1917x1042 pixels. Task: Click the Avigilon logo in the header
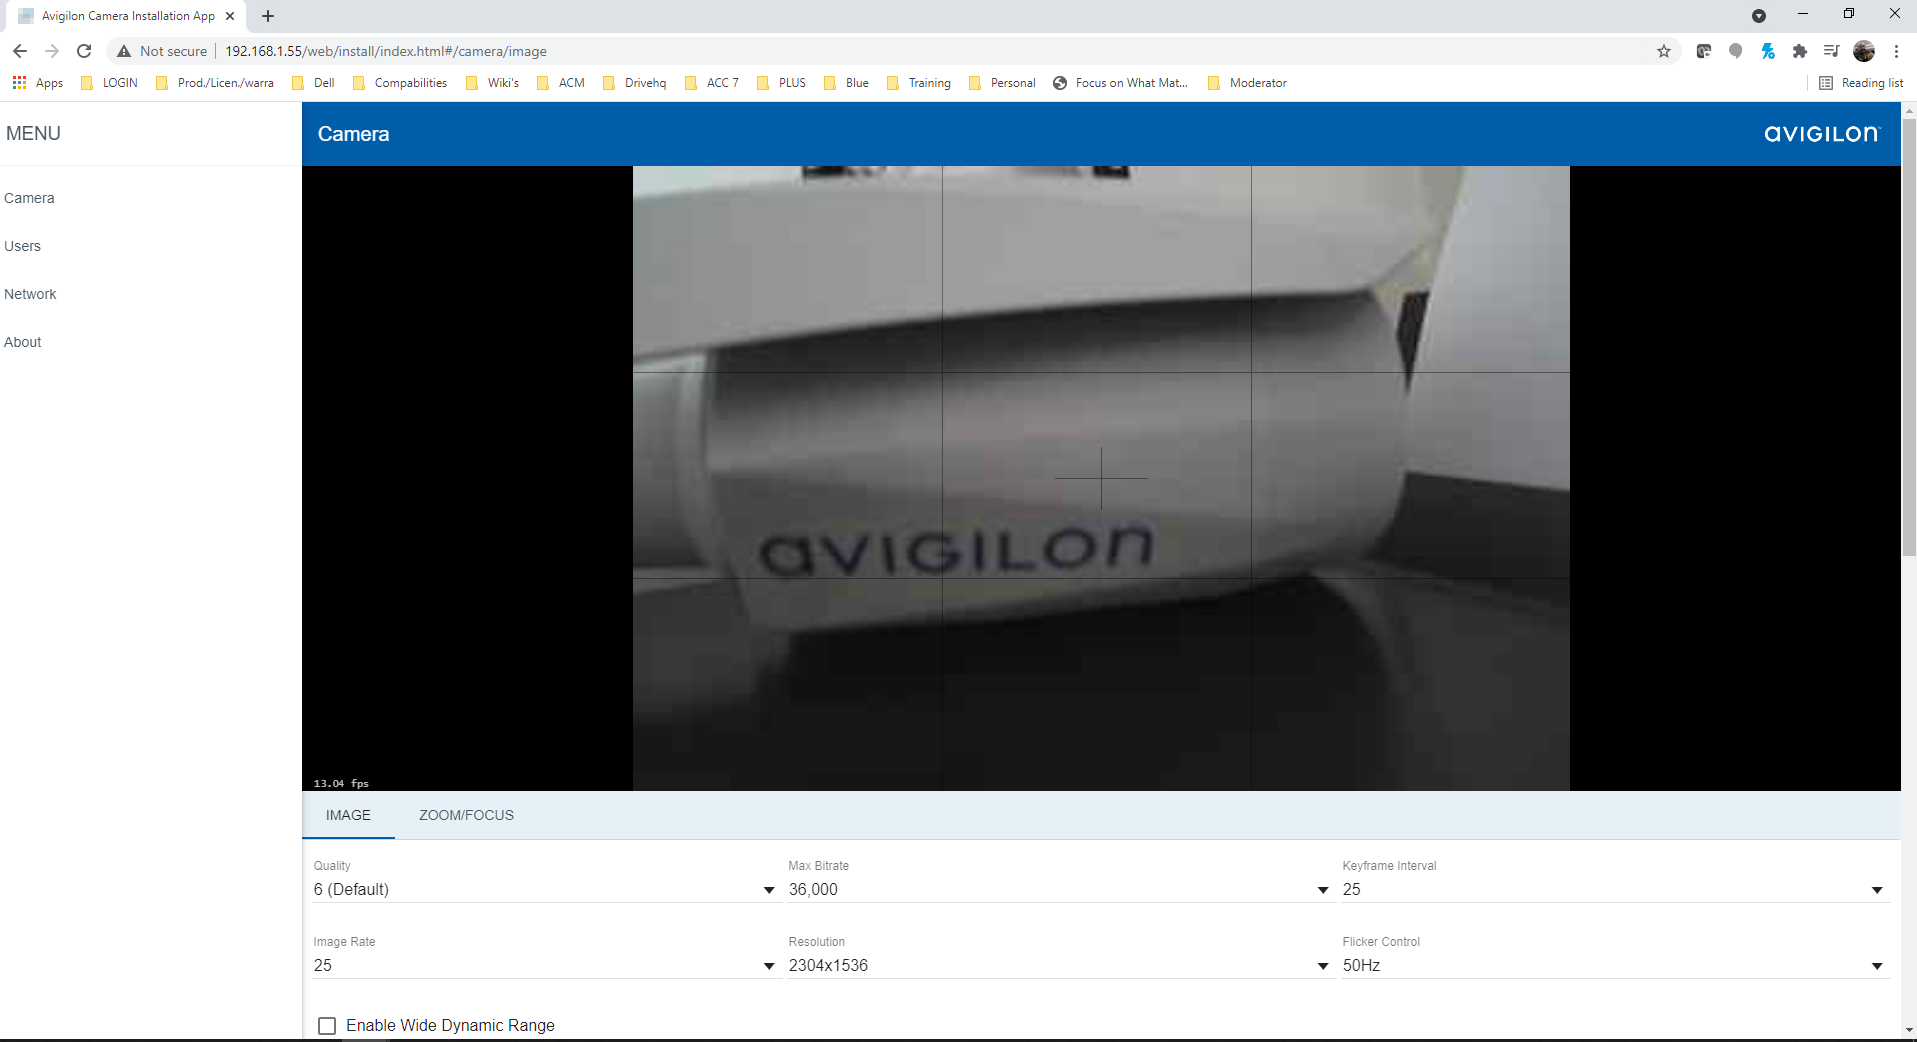pos(1820,133)
